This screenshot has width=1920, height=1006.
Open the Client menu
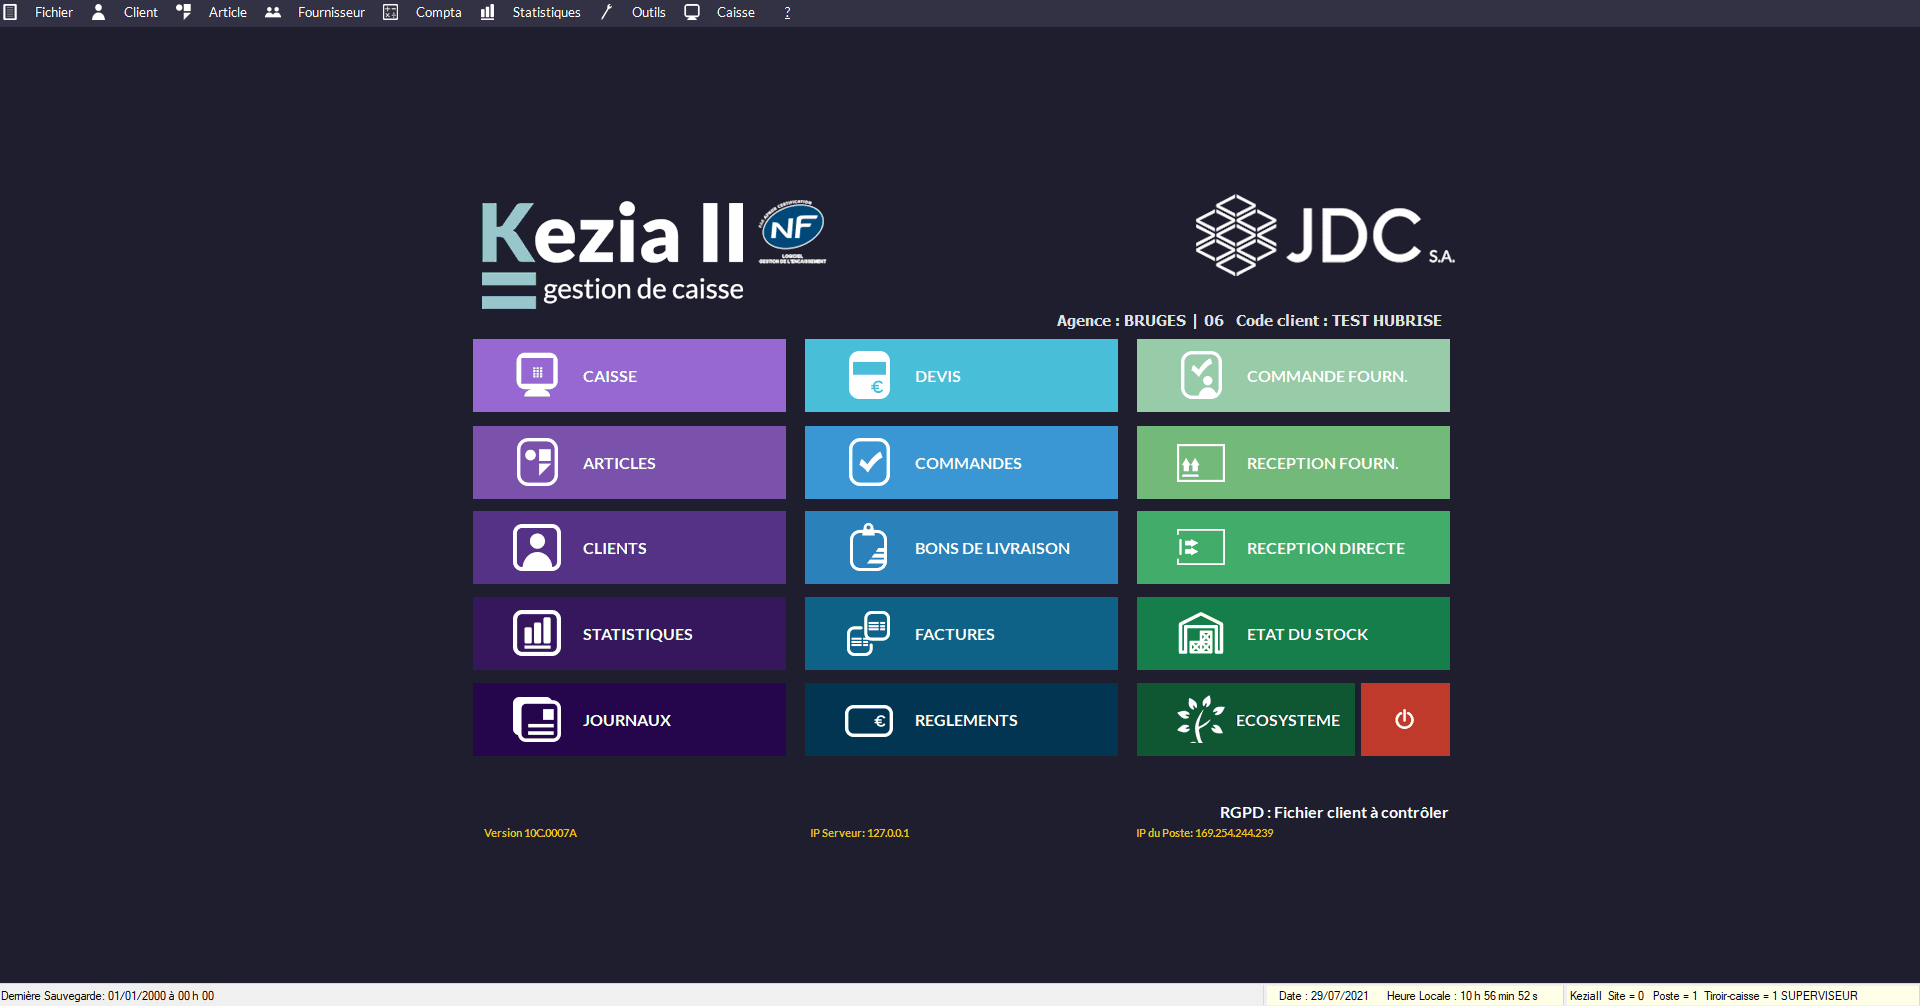141,12
